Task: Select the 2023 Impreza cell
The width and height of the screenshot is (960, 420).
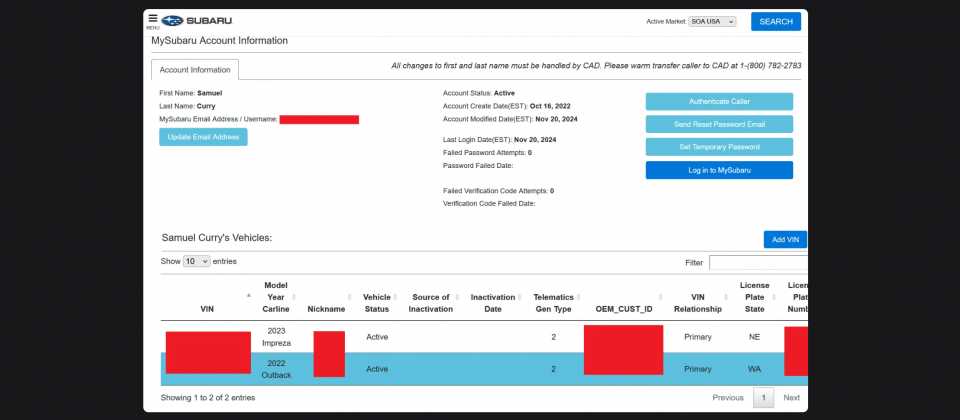Action: 276,337
